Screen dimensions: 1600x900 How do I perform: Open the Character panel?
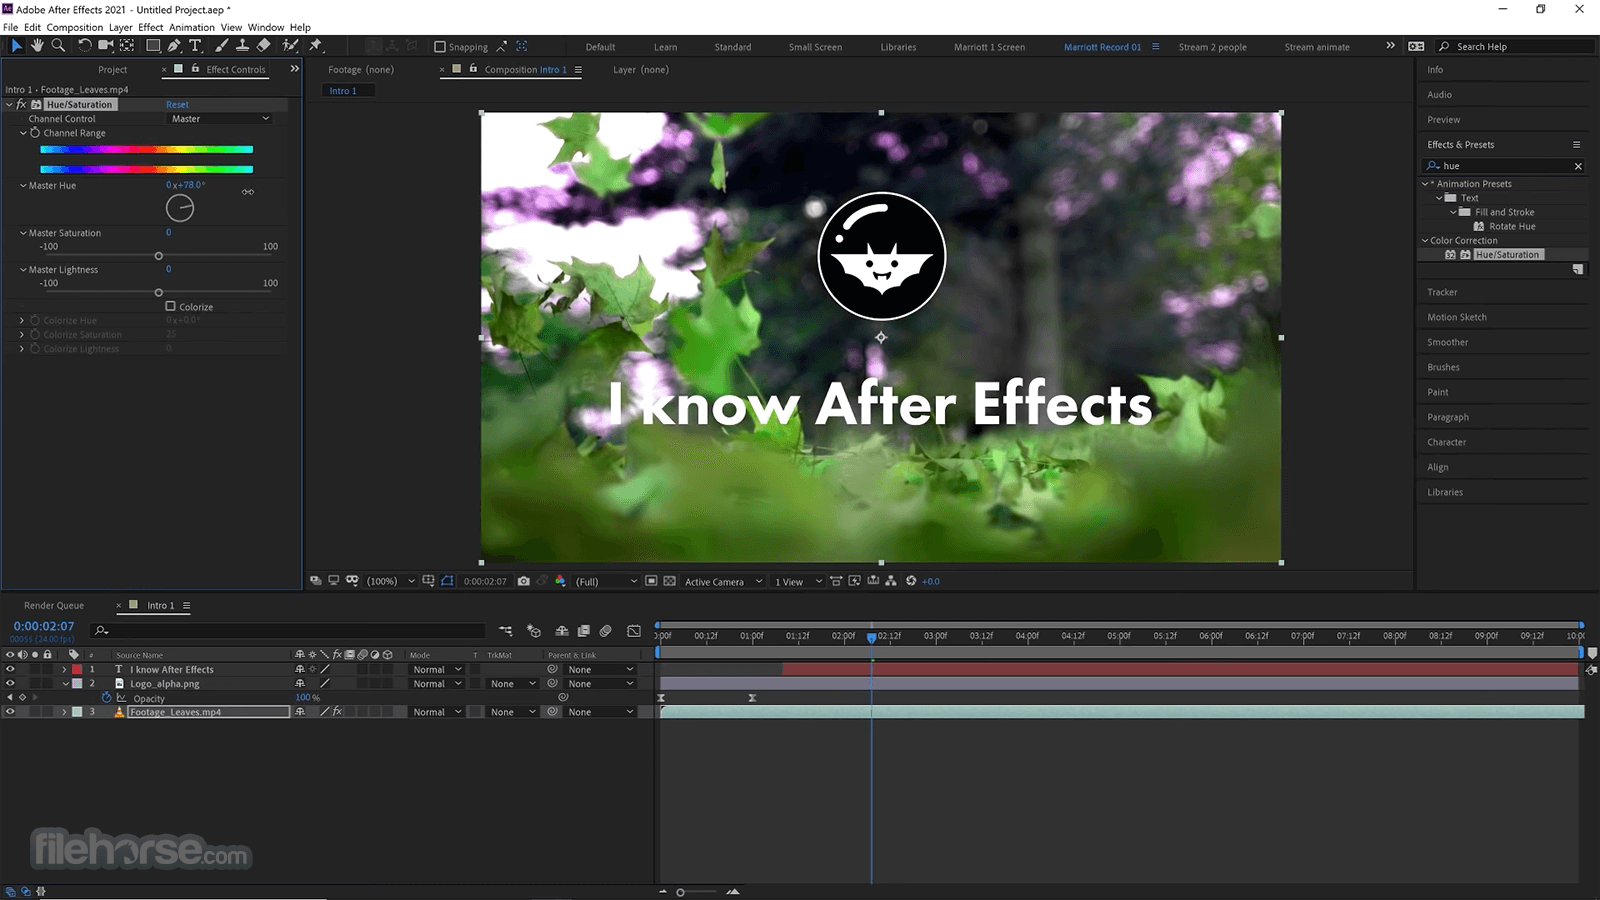coord(1446,442)
